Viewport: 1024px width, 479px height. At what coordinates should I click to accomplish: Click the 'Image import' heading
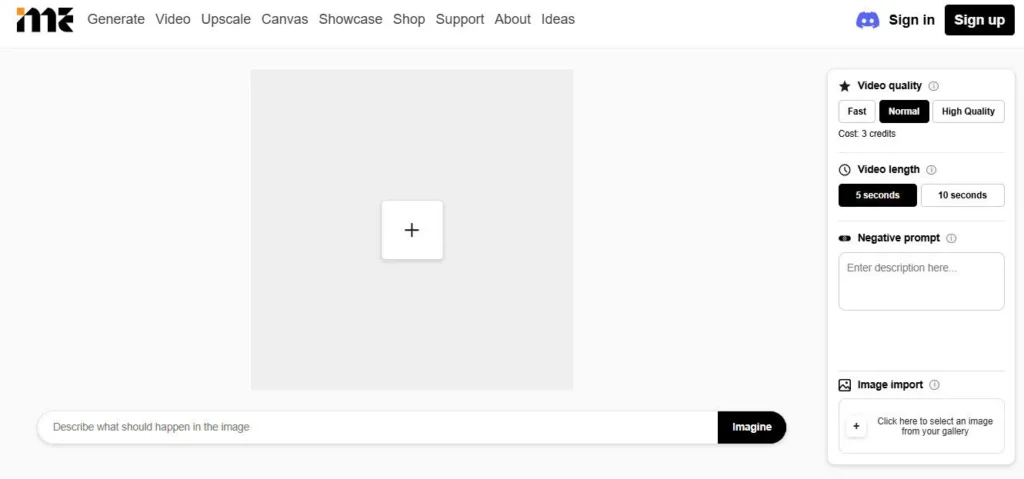(890, 385)
